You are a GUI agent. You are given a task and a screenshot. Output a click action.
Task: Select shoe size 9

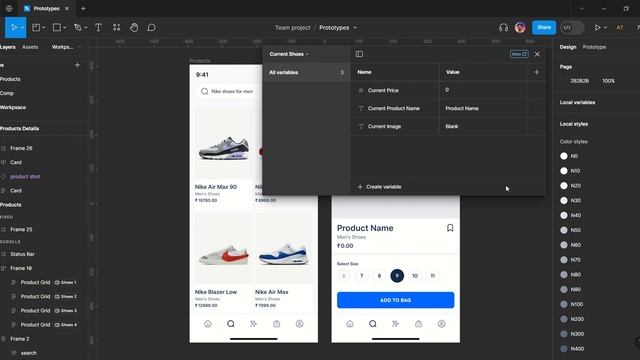(397, 276)
